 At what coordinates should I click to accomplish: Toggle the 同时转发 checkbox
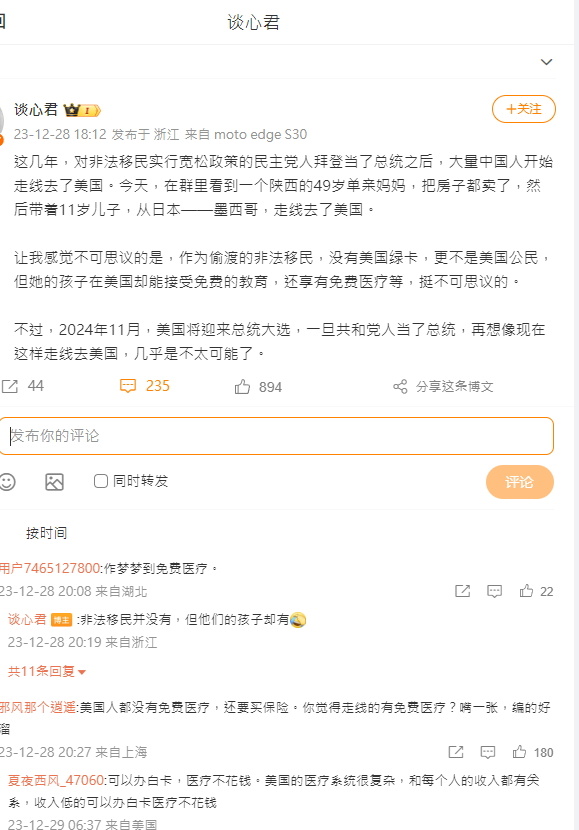pos(101,481)
